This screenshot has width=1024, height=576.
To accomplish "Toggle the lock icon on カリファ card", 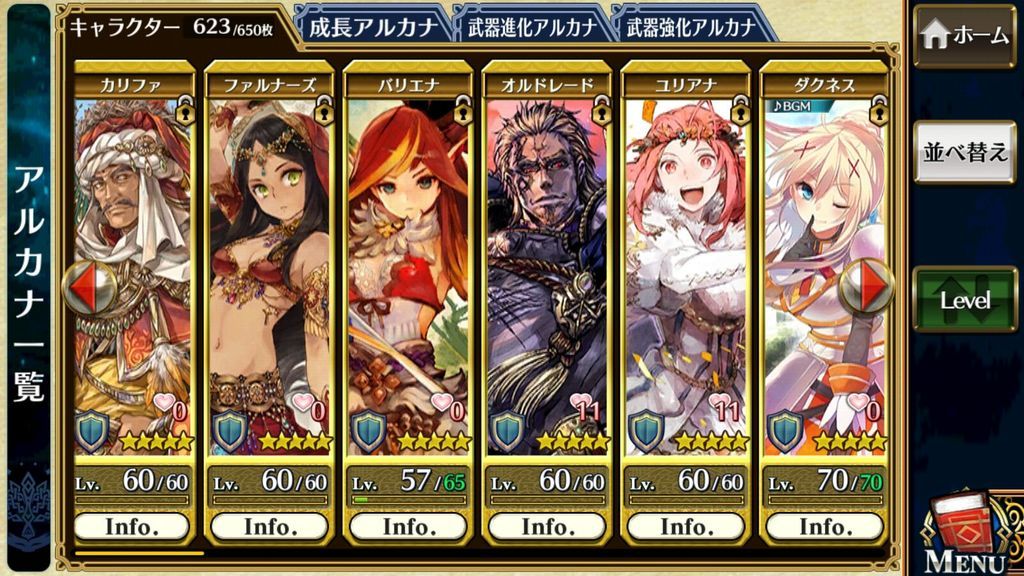I will (x=185, y=111).
